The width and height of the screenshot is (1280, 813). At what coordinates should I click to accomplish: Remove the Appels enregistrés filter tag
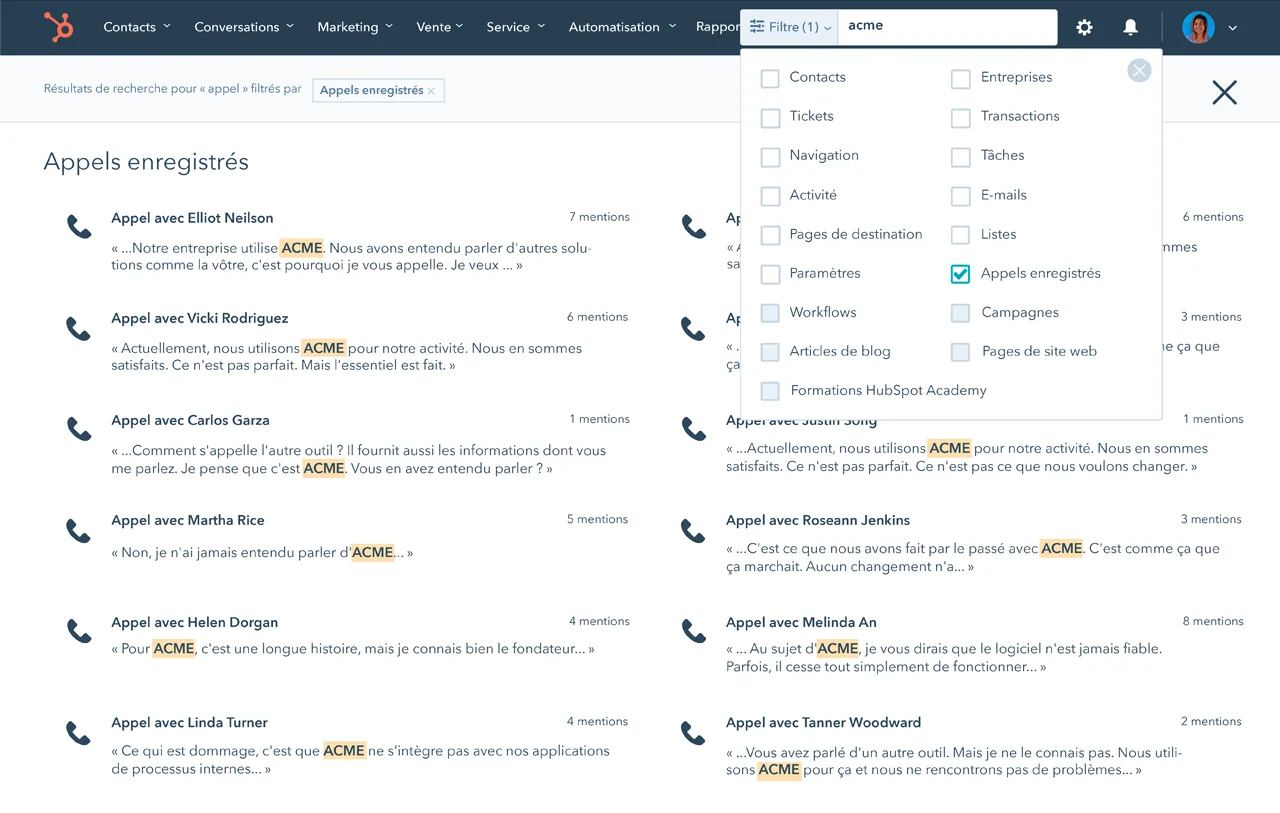431,91
